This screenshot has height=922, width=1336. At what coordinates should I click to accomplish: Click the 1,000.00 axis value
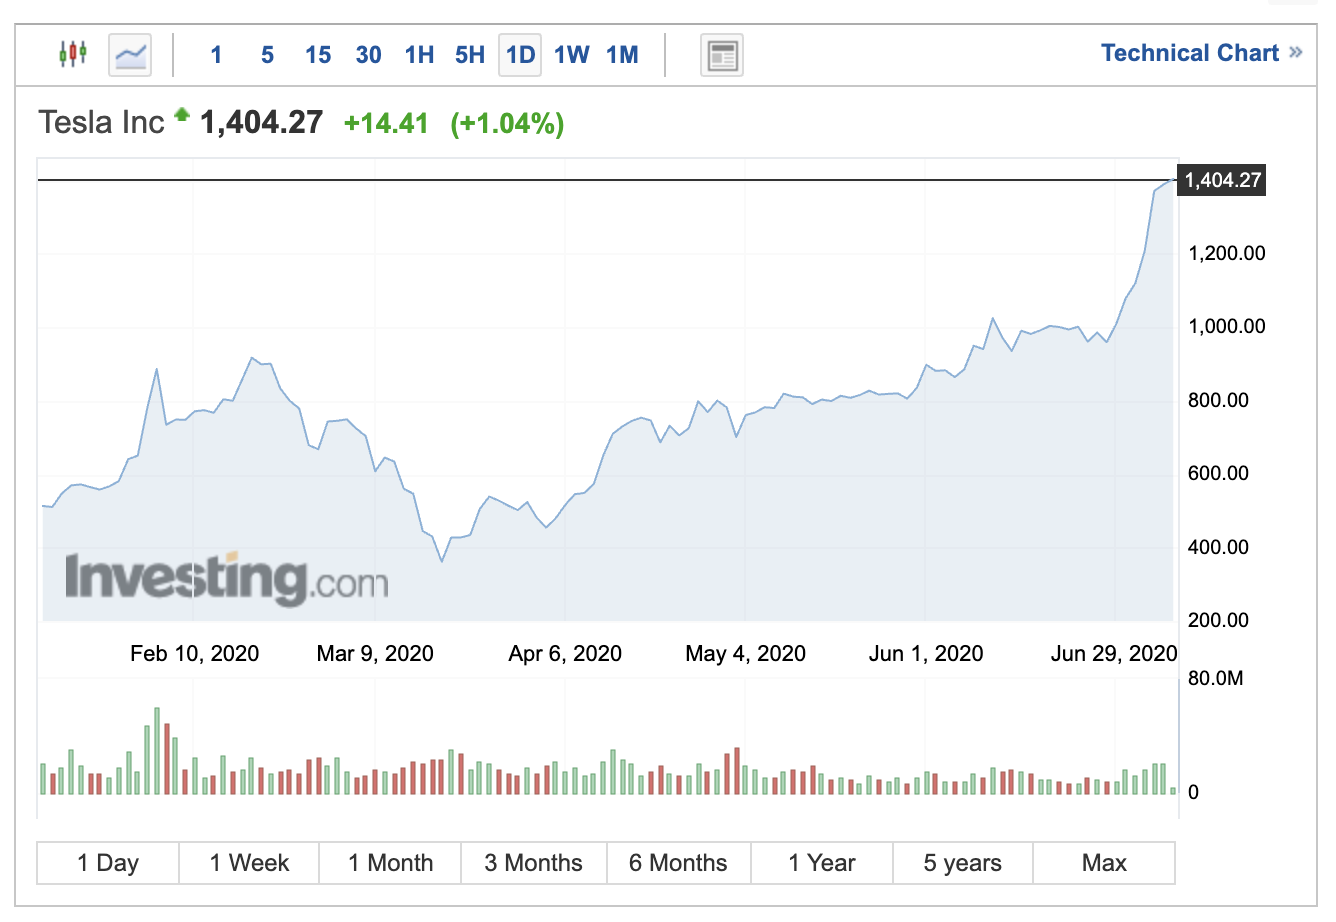pyautogui.click(x=1227, y=326)
